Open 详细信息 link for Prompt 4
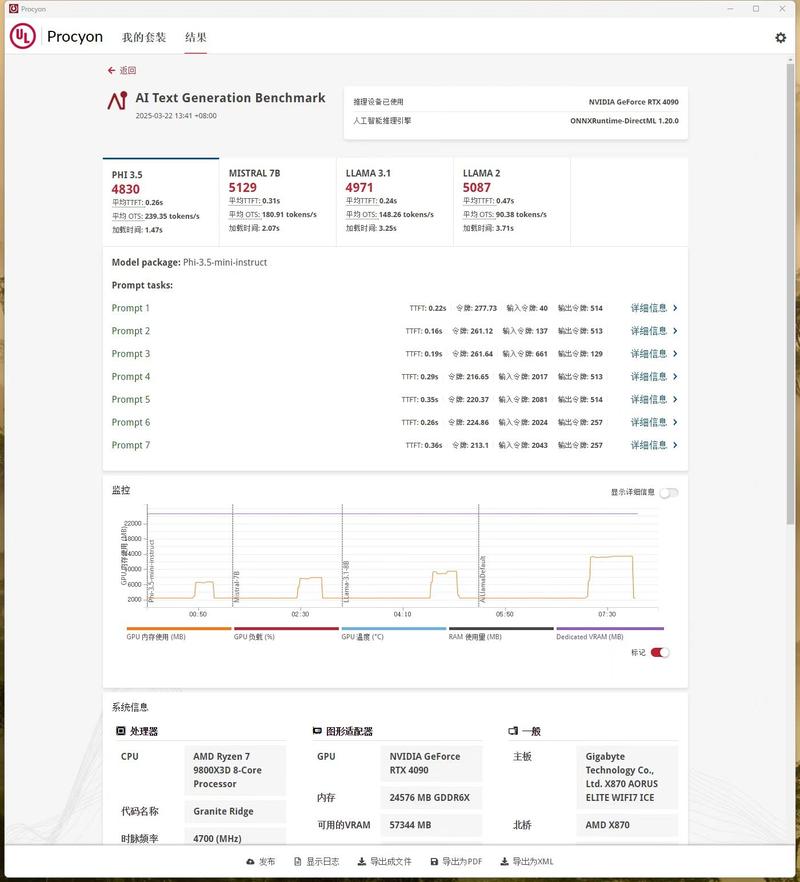 coord(649,376)
